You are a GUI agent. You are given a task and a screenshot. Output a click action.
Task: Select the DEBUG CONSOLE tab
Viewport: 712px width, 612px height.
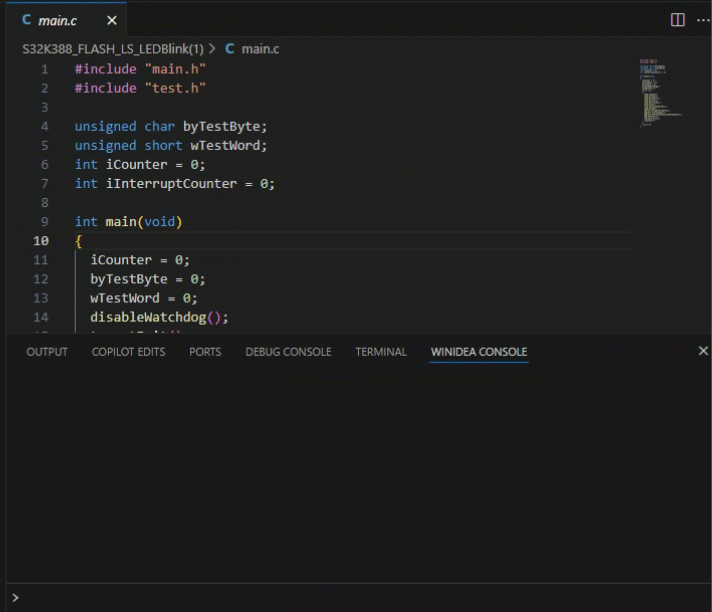(288, 352)
